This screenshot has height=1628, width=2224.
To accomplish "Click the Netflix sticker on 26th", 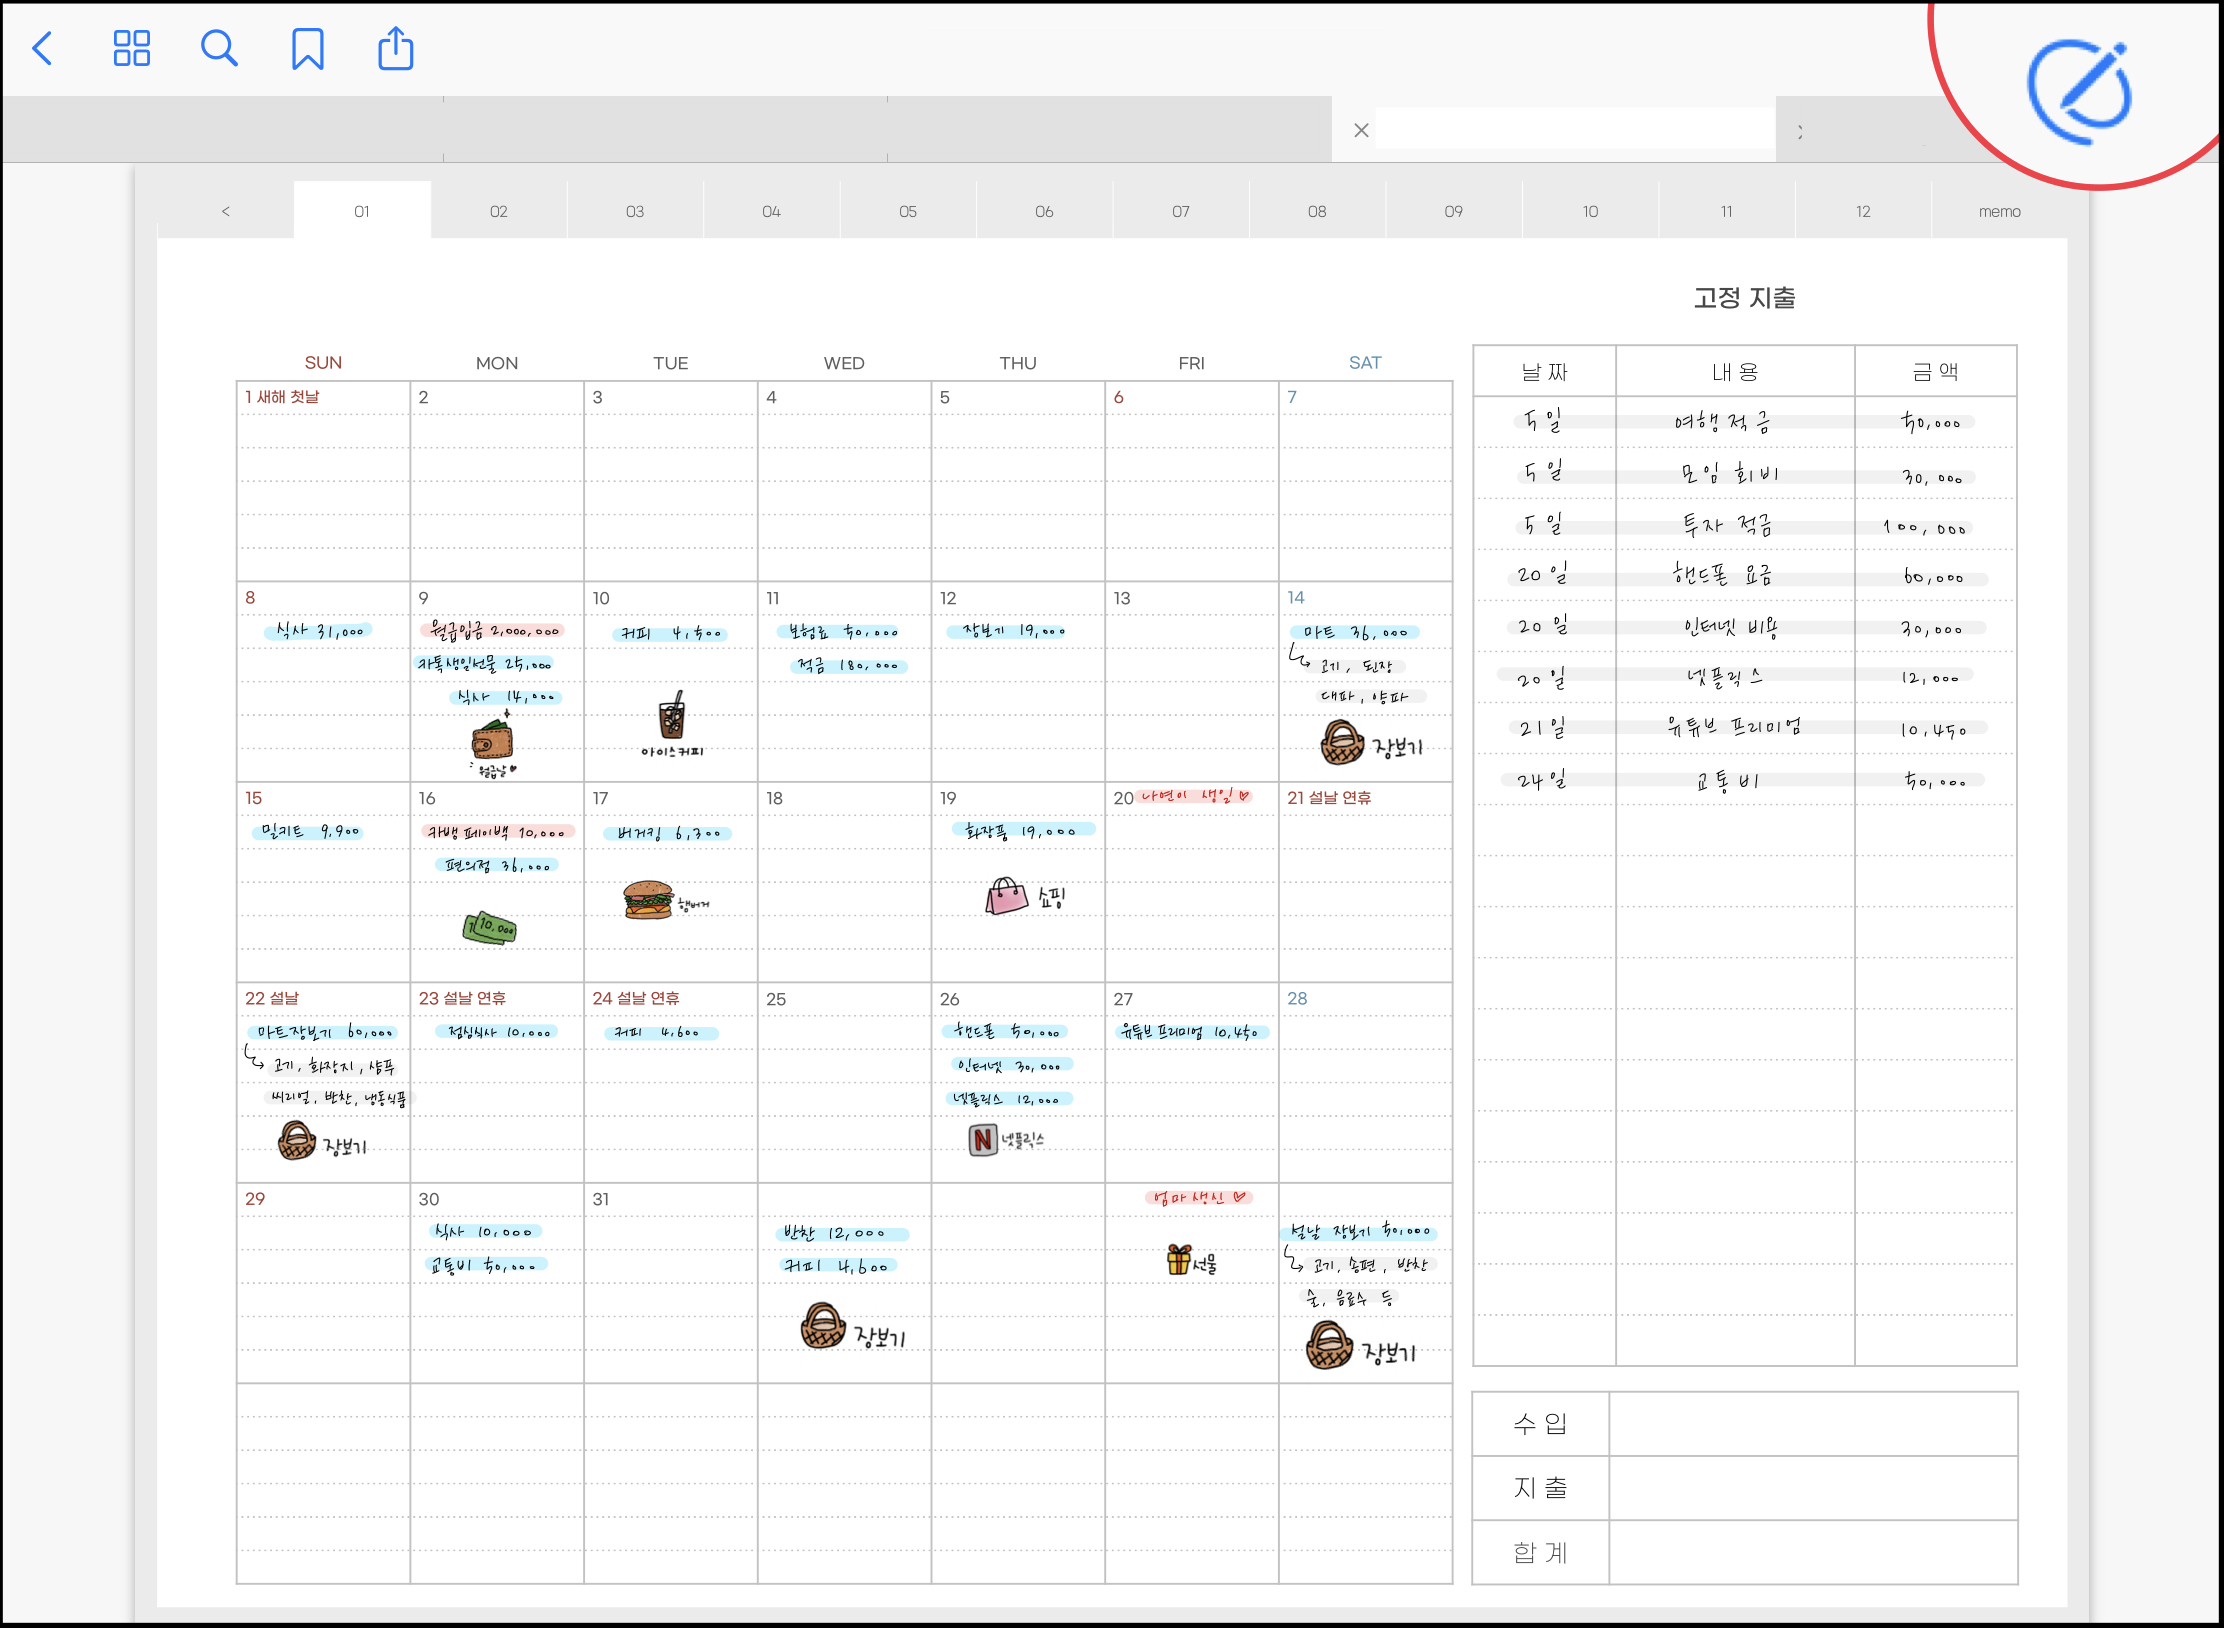I will pyautogui.click(x=983, y=1139).
